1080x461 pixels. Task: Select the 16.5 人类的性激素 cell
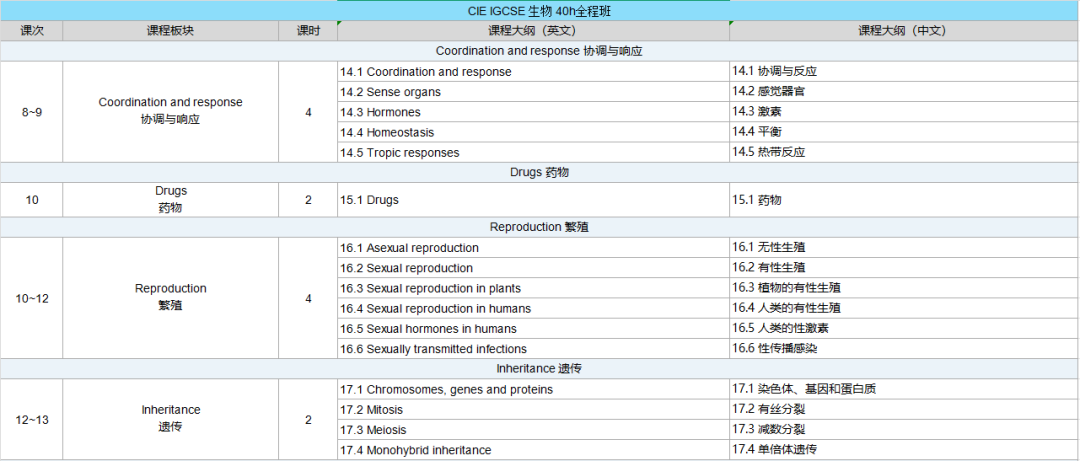(x=902, y=328)
